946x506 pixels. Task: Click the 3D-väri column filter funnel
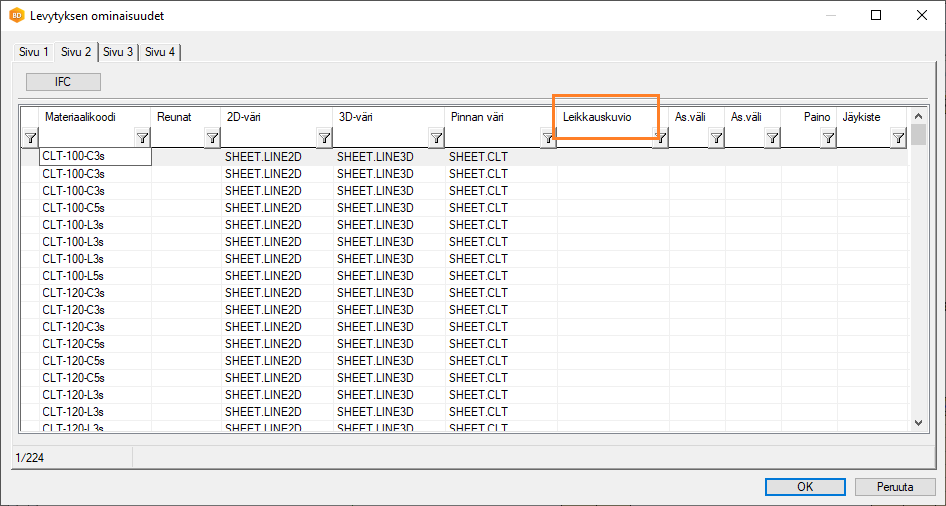[436, 138]
